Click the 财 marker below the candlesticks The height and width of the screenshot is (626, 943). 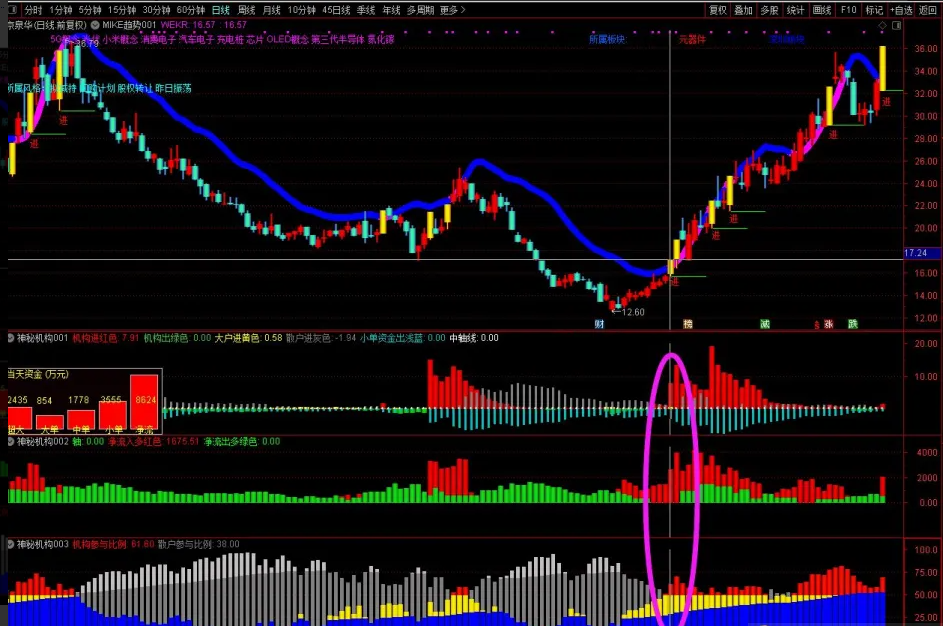[x=599, y=324]
